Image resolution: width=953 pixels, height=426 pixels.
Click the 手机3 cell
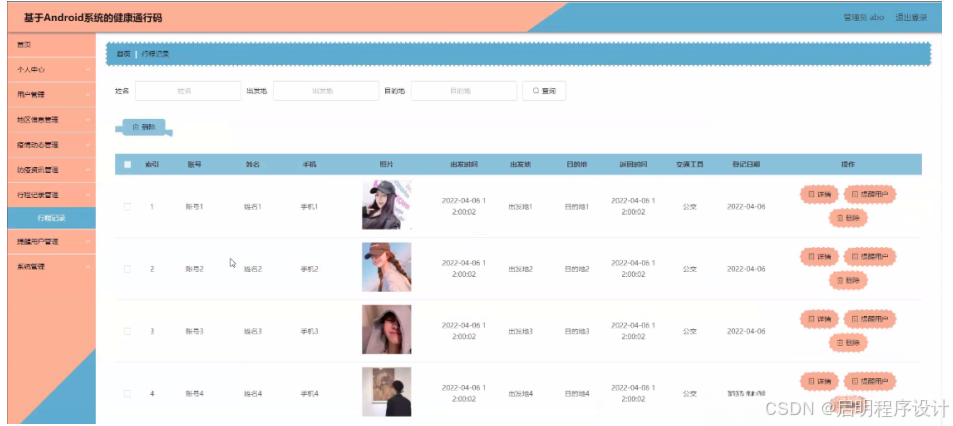click(x=309, y=331)
